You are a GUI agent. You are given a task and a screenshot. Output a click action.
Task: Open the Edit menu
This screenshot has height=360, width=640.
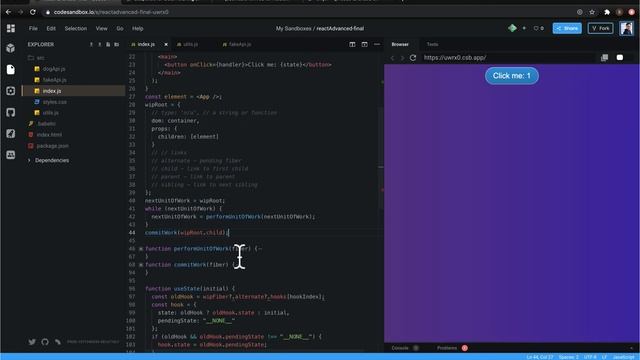coord(51,29)
